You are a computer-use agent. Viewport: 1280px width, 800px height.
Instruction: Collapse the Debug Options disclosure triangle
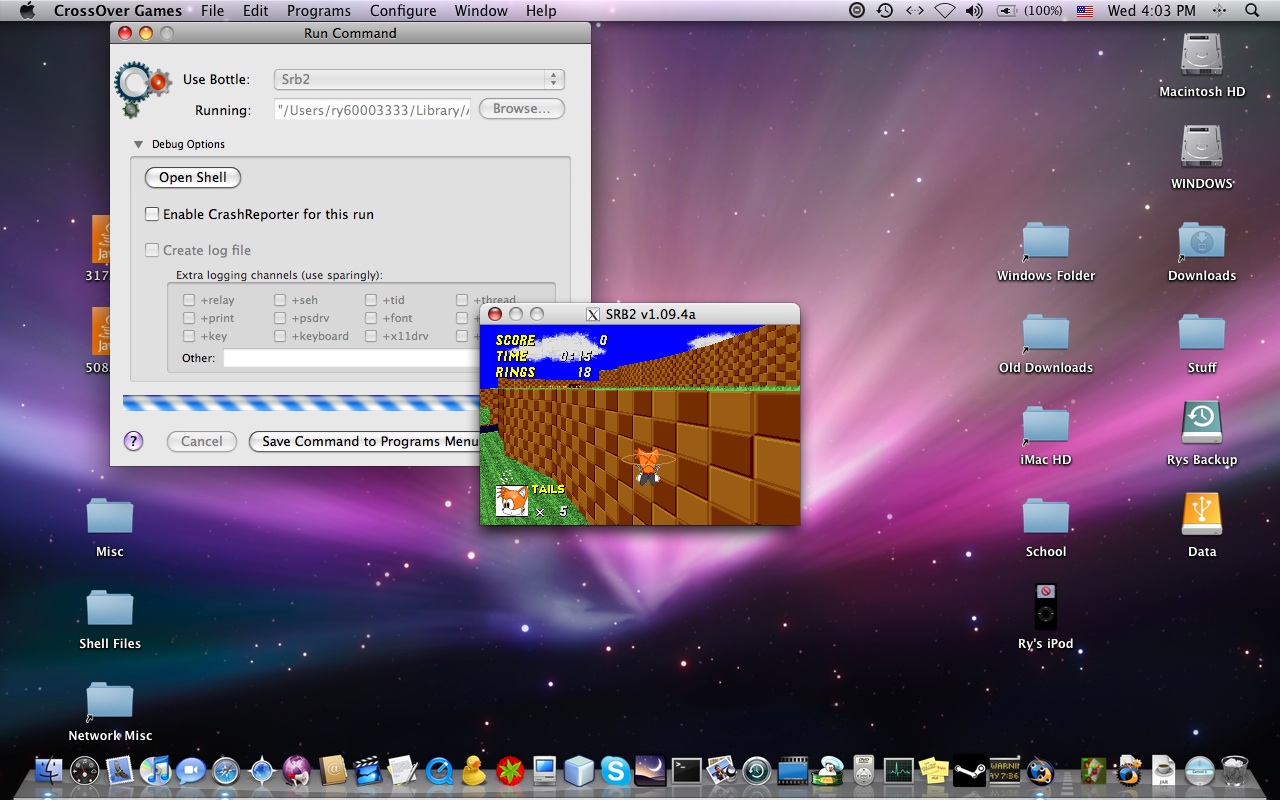coord(139,144)
